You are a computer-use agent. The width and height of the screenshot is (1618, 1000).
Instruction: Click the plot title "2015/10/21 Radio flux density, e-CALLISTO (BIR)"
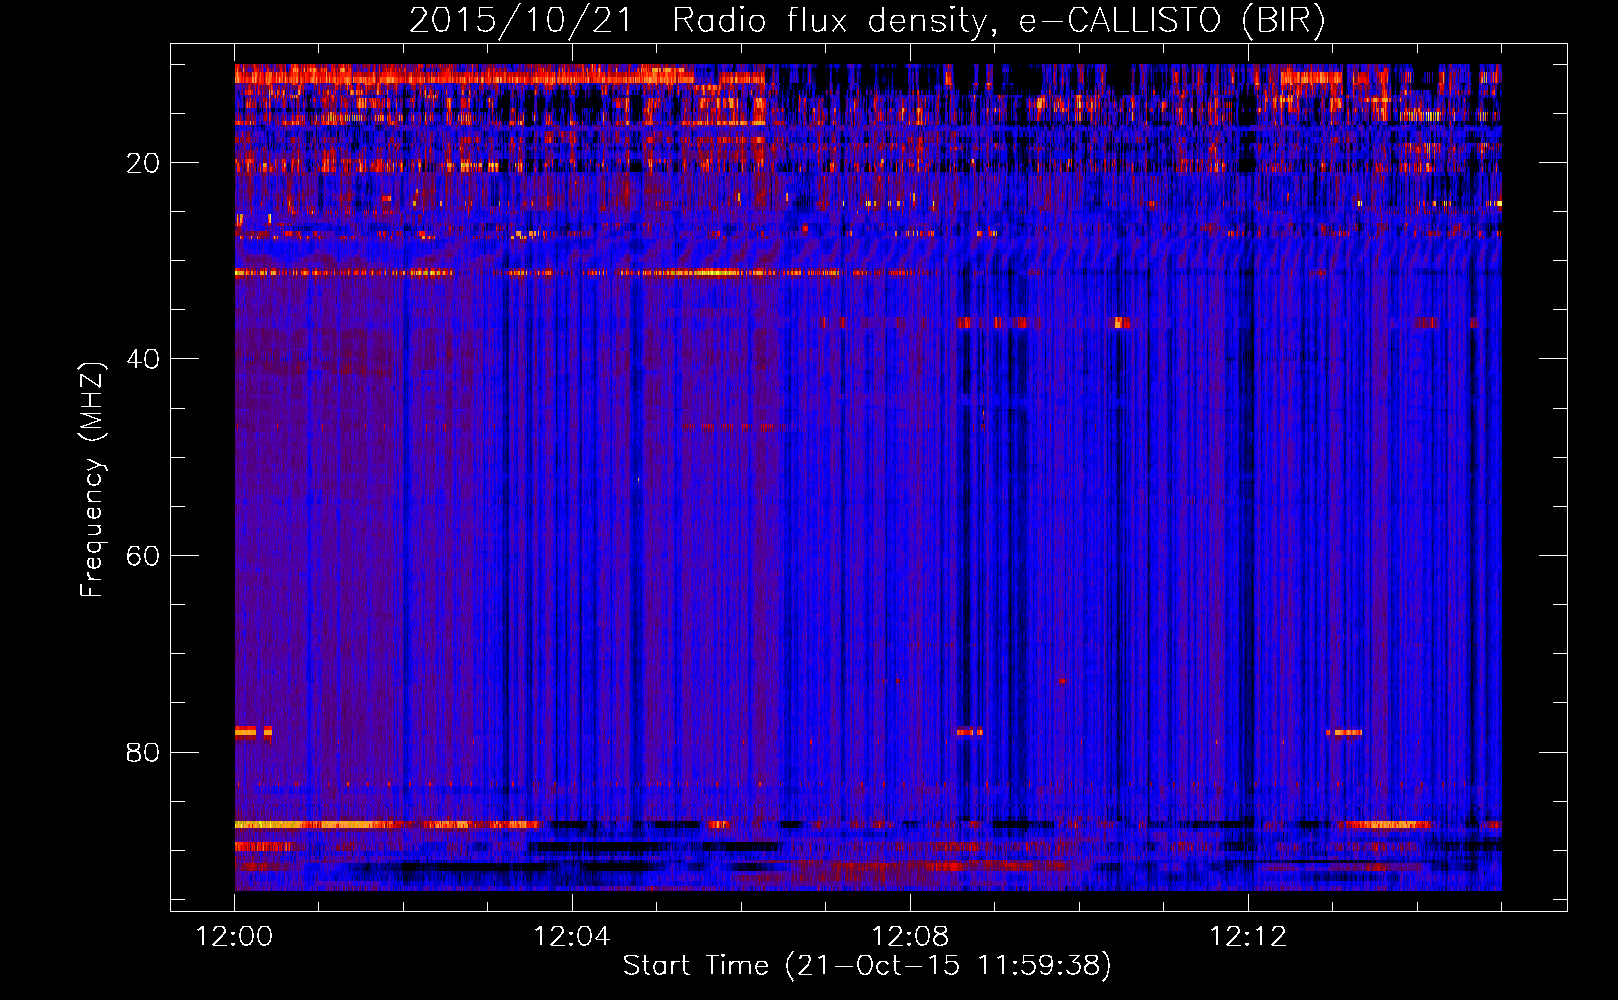click(x=867, y=21)
